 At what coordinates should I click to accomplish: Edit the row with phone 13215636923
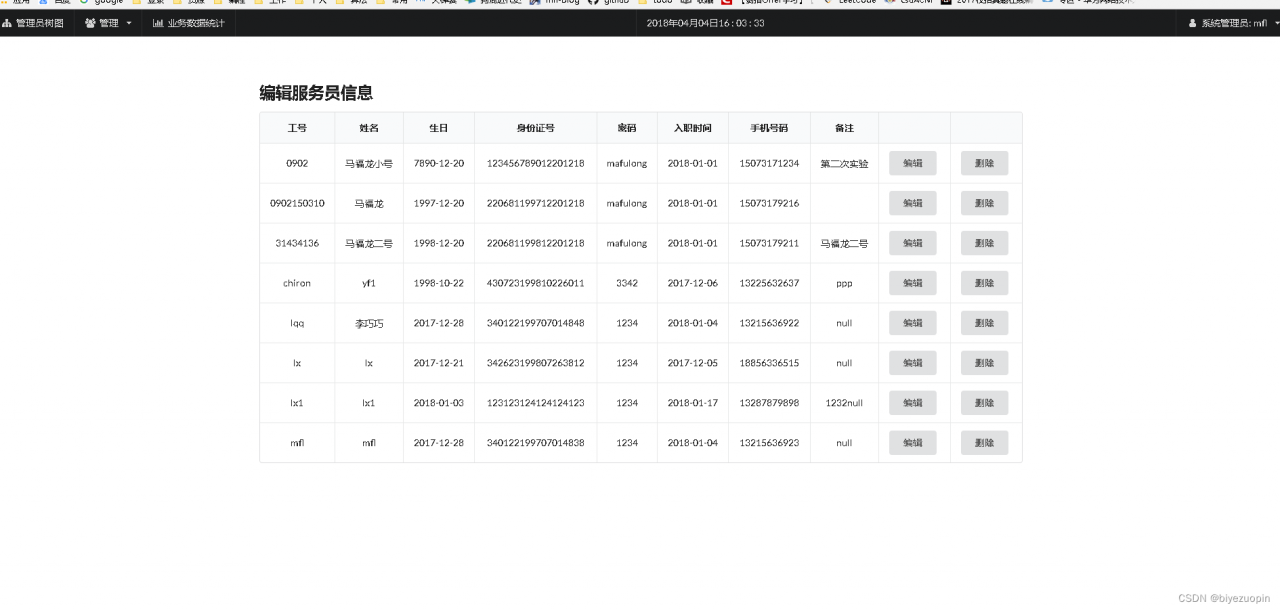pos(913,443)
